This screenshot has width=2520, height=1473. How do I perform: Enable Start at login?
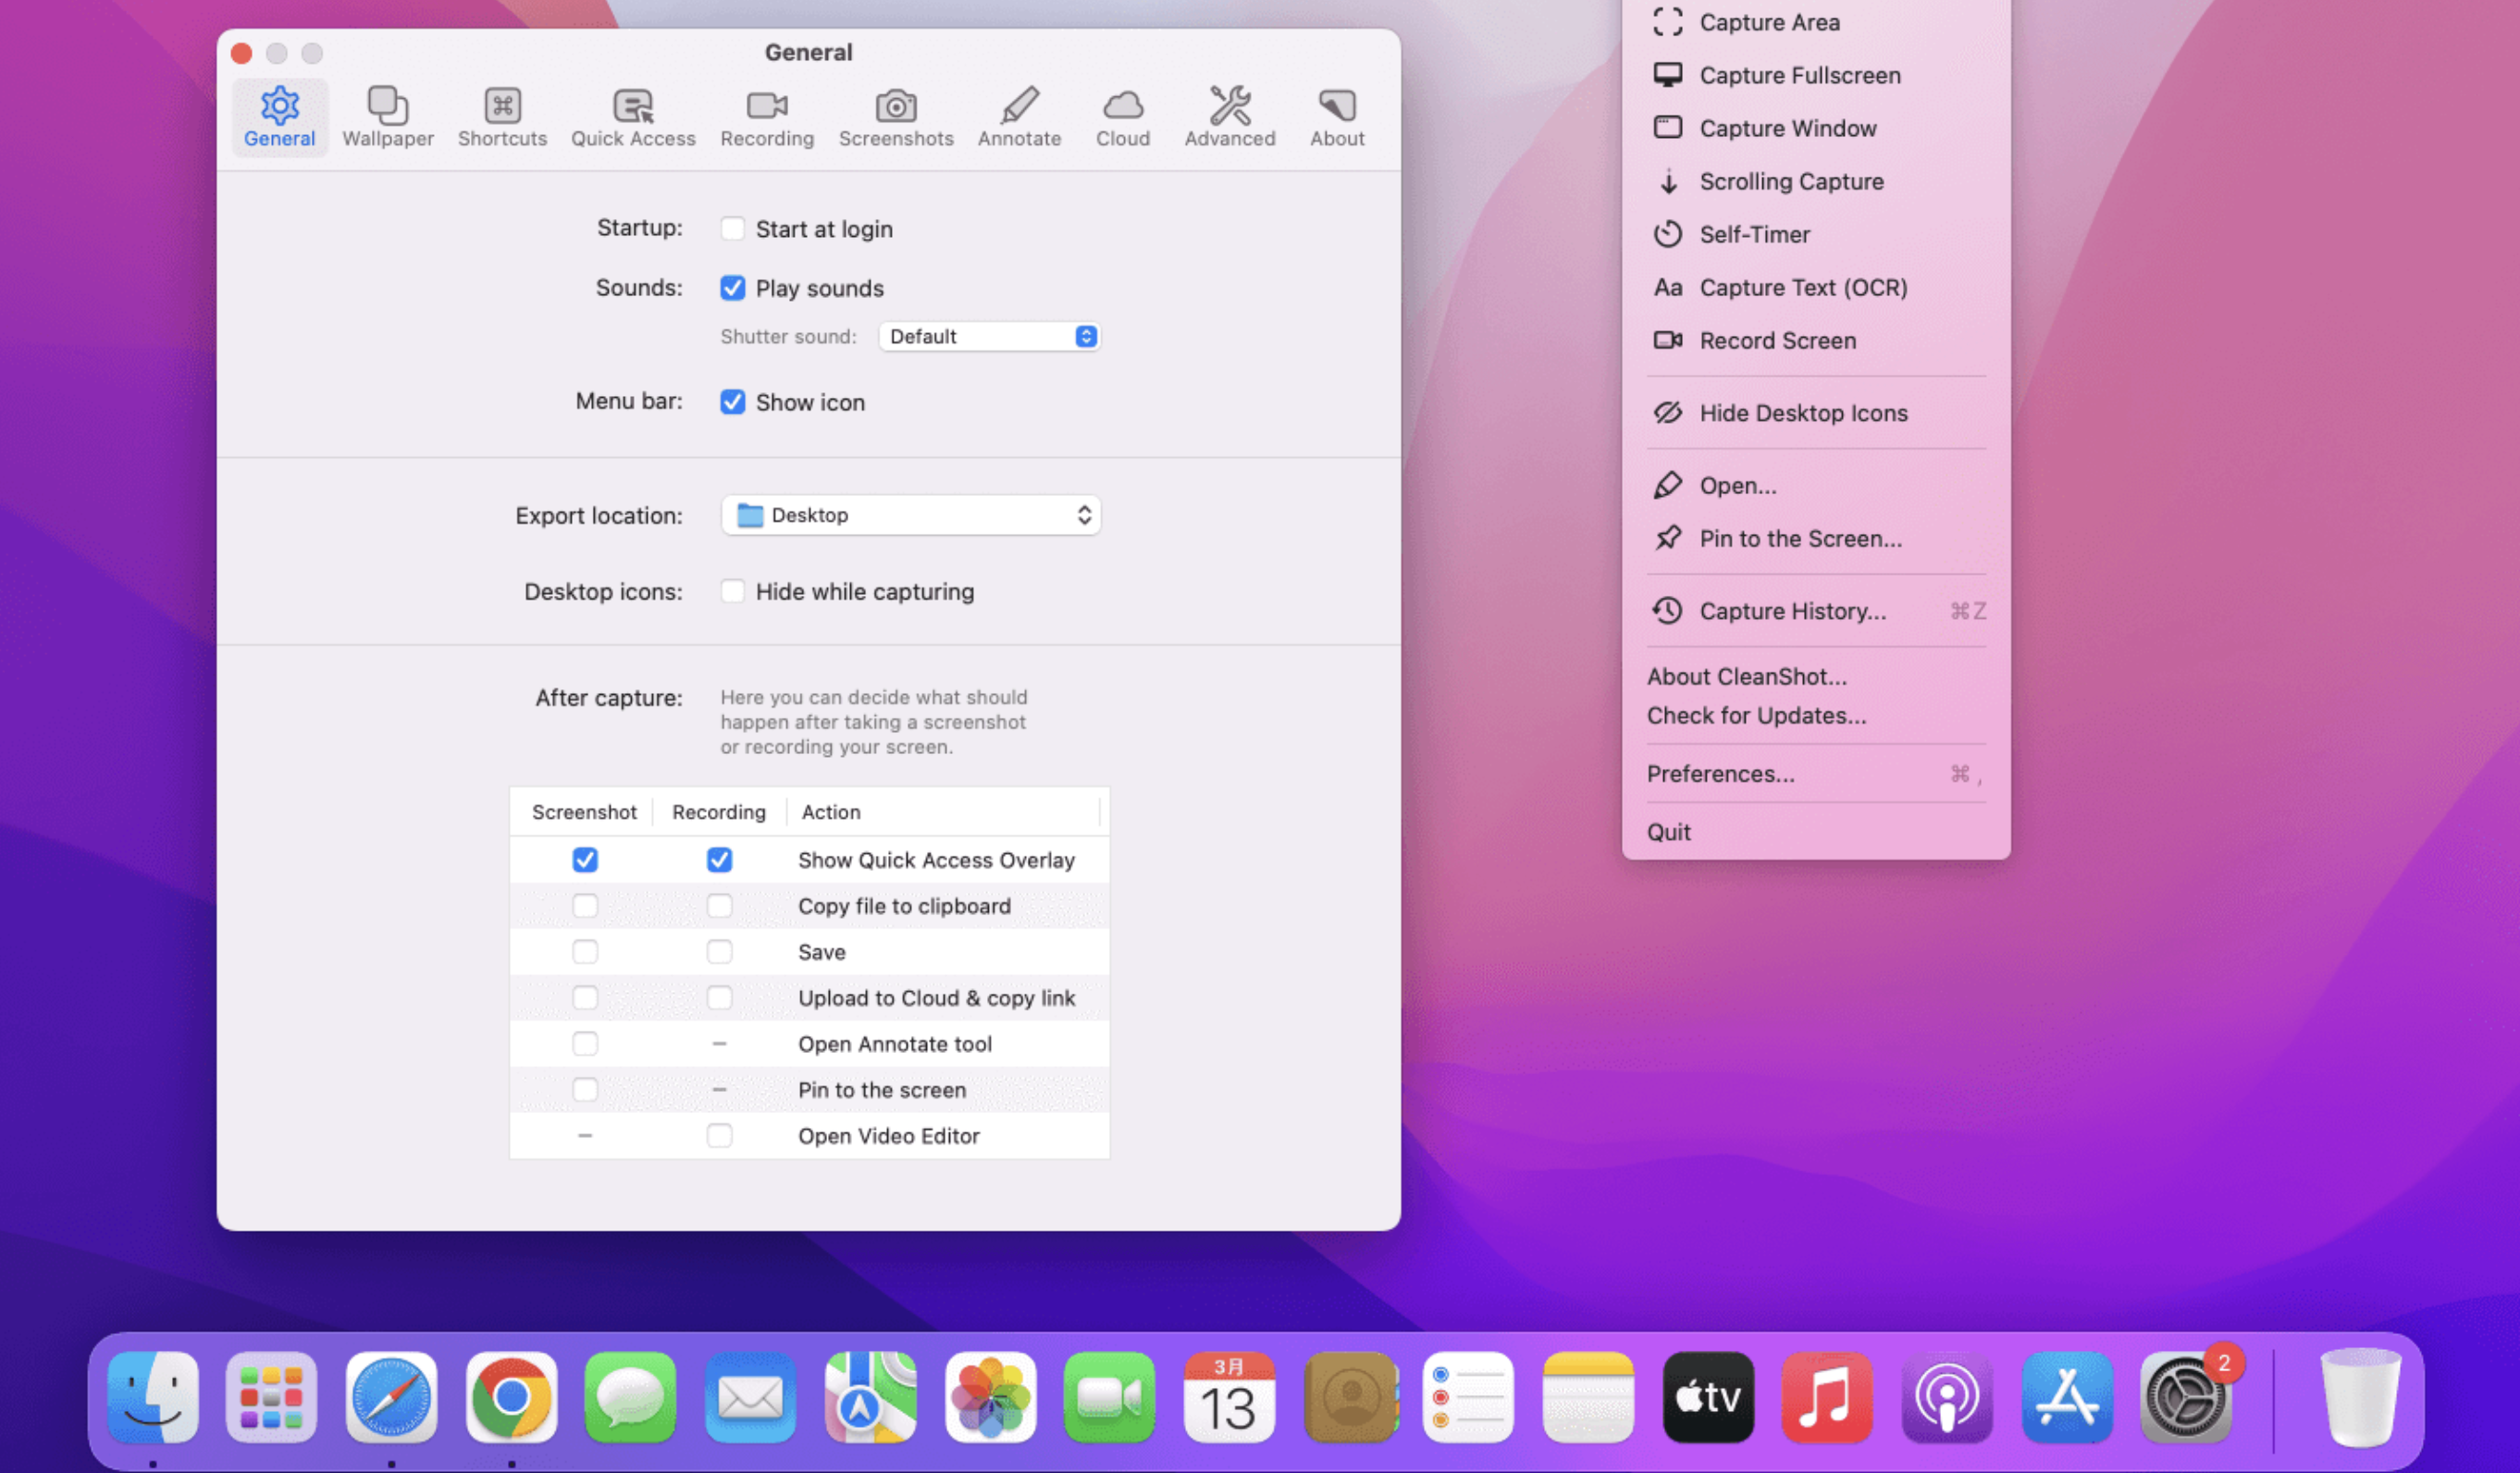pos(733,228)
